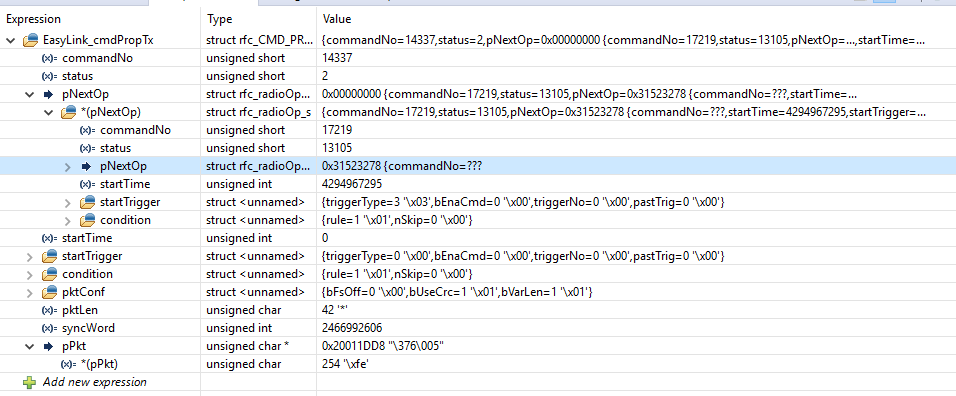Click the type cell 'unsigned char *'
Image resolution: width=956 pixels, height=396 pixels.
[x=248, y=346]
